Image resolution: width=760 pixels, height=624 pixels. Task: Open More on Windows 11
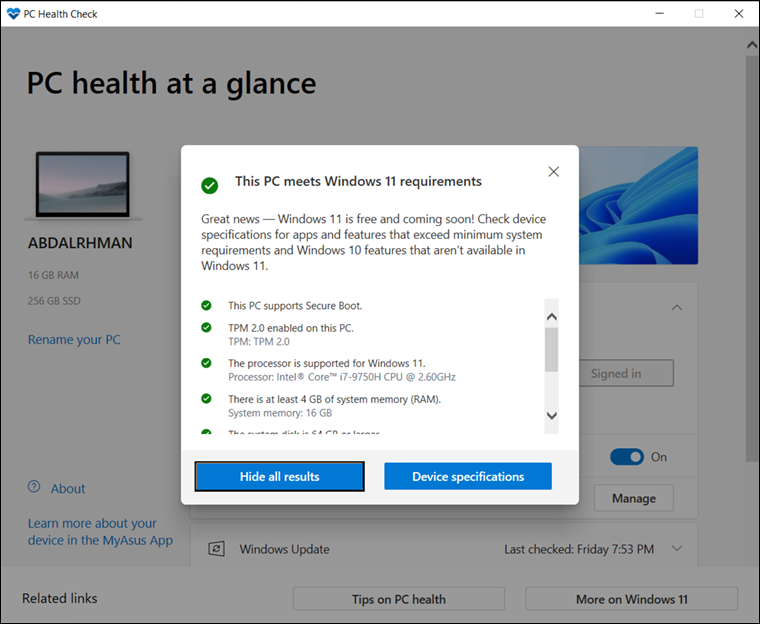632,599
